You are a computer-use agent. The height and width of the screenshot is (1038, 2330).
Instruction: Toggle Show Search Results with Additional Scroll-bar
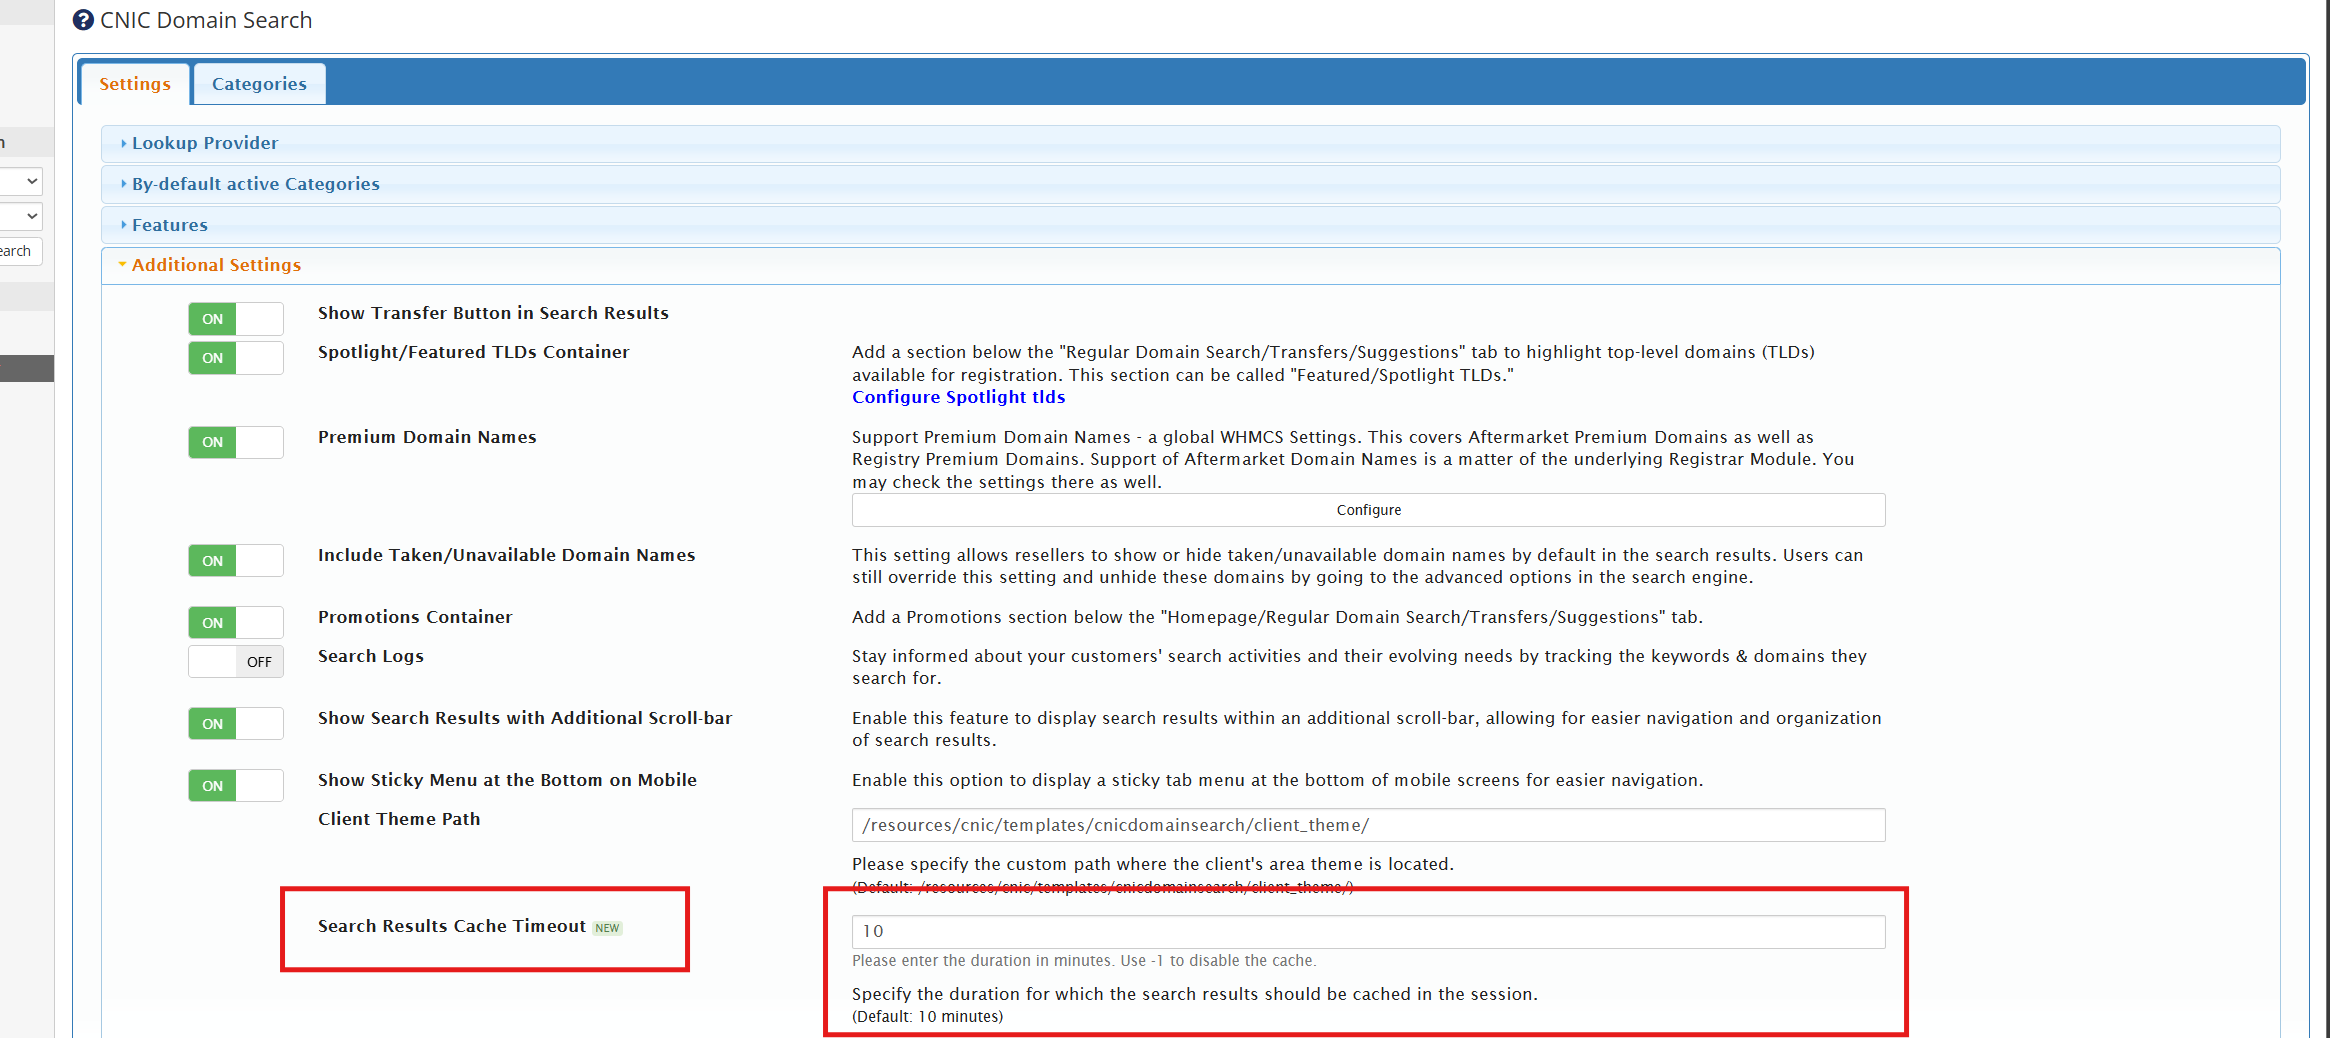(236, 724)
